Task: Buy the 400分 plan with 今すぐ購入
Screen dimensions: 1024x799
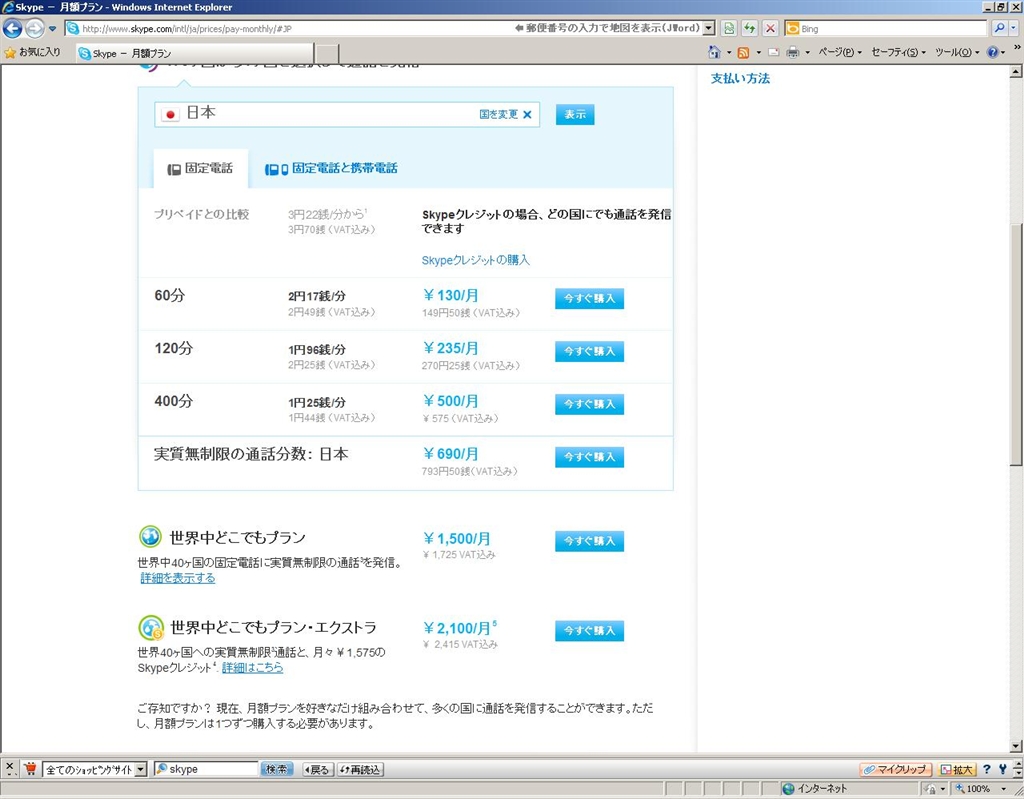Action: click(589, 404)
